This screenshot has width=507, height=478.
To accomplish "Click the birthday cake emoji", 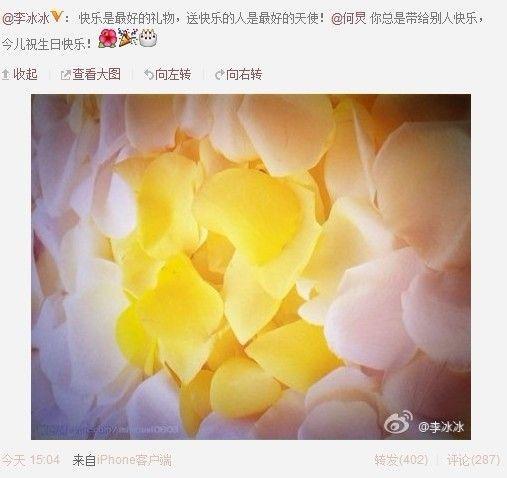I will (148, 38).
